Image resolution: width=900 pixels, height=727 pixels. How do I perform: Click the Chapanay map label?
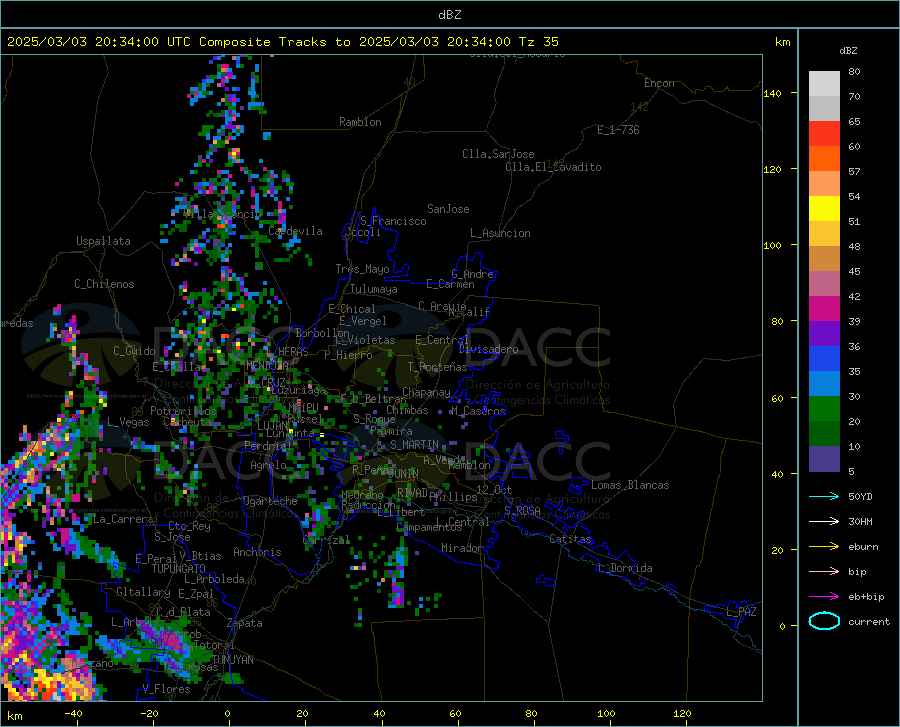pyautogui.click(x=426, y=392)
